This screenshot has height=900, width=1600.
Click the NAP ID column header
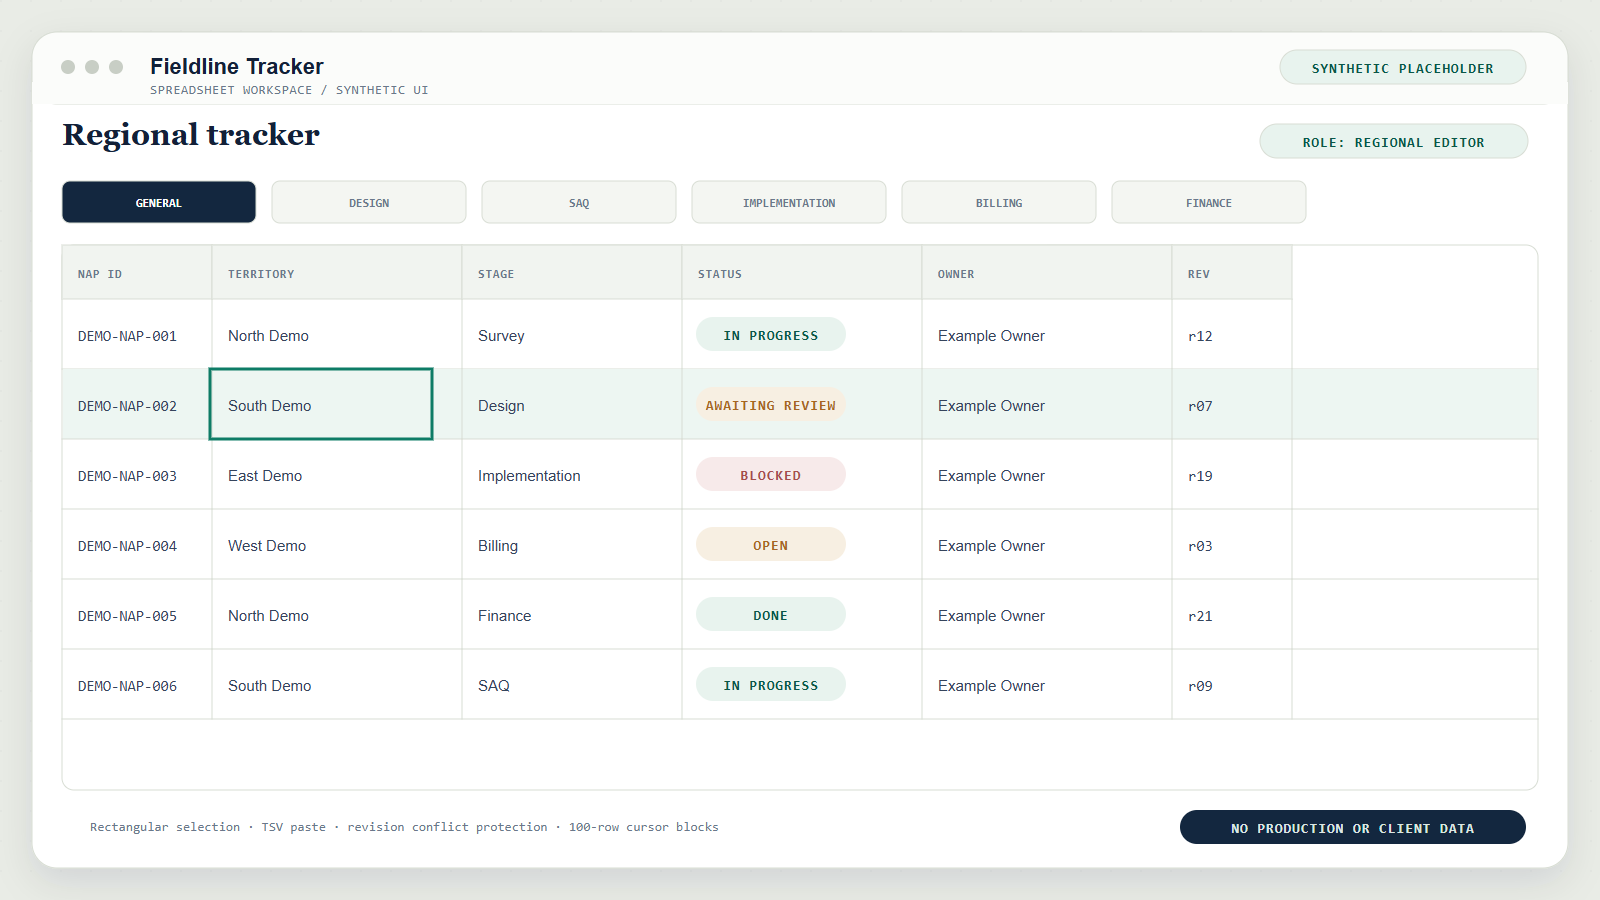(137, 273)
